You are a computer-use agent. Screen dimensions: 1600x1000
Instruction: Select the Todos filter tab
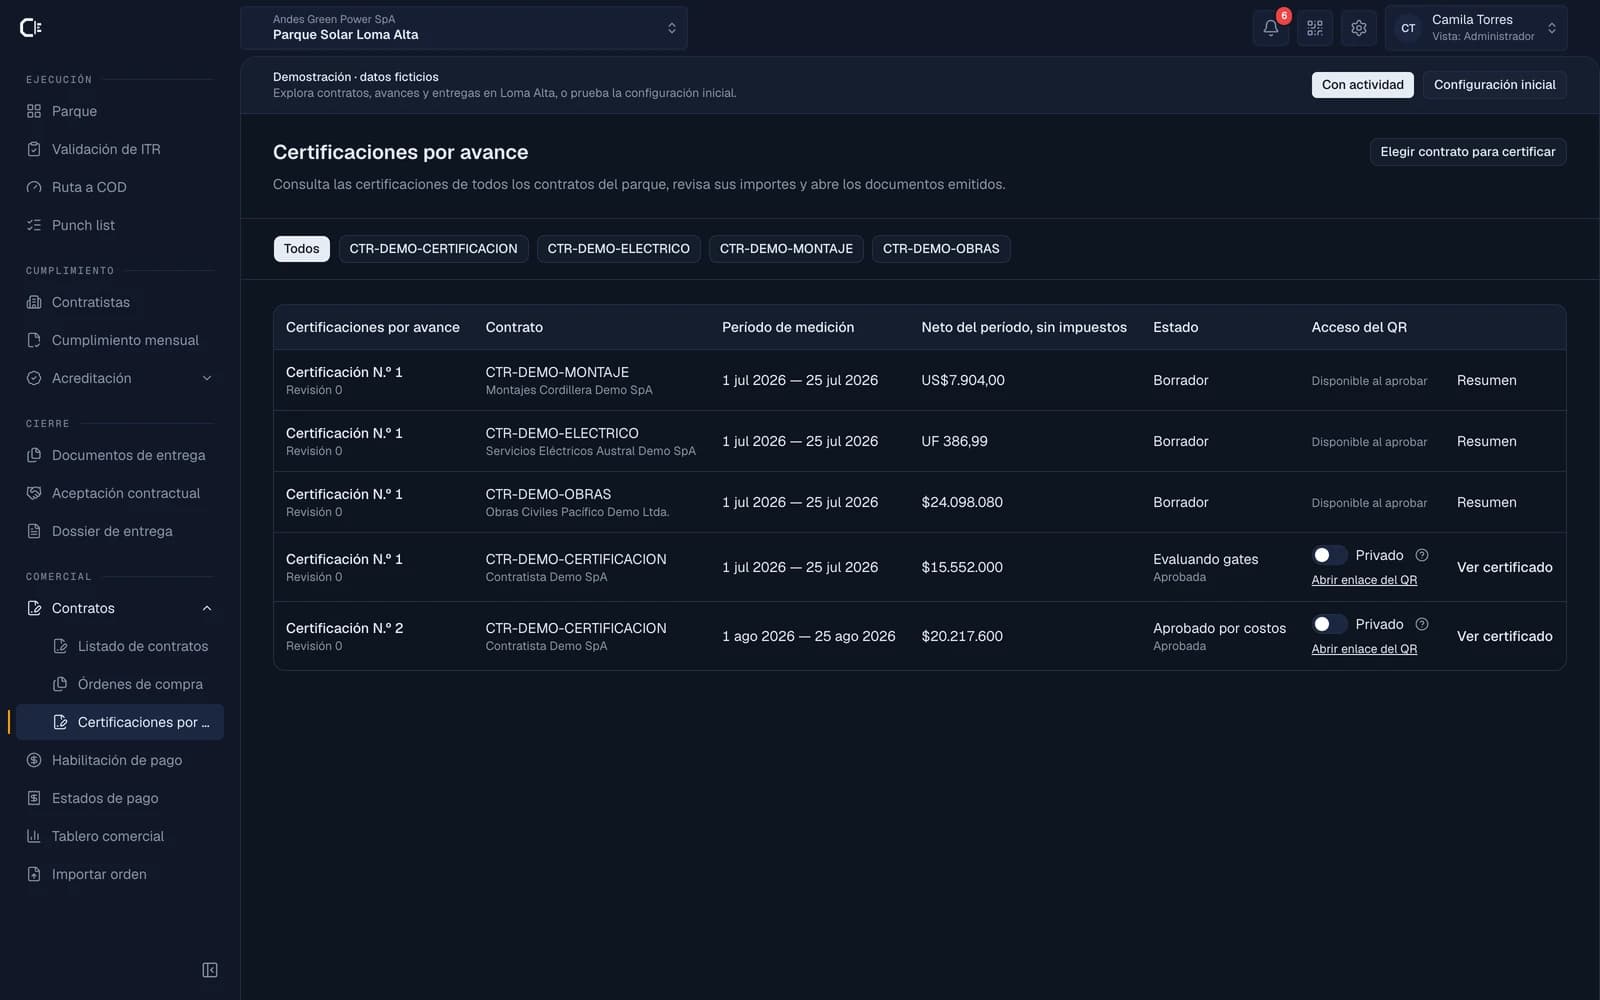[301, 249]
